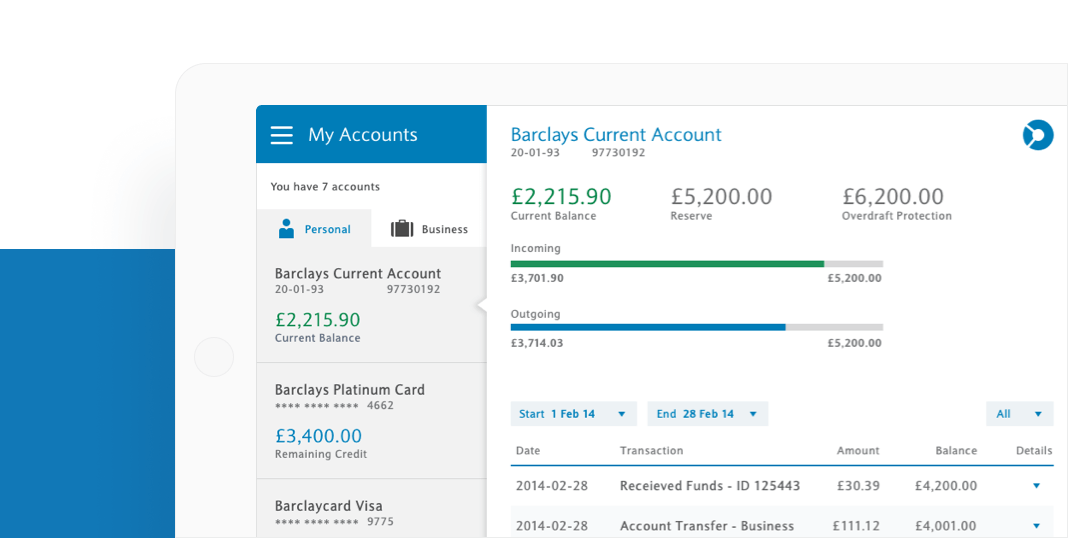Click the Business briefcase icon
Image resolution: width=1068 pixels, height=538 pixels.
pos(402,229)
